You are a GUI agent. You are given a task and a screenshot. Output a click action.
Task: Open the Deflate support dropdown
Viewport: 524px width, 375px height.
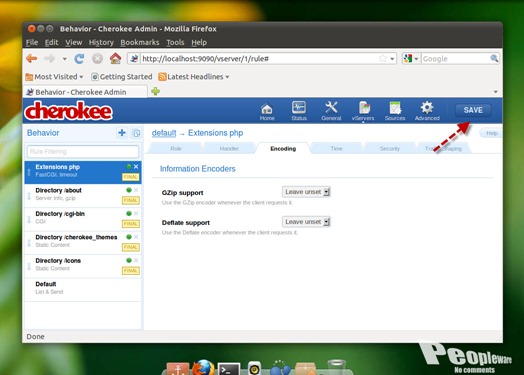(x=306, y=222)
